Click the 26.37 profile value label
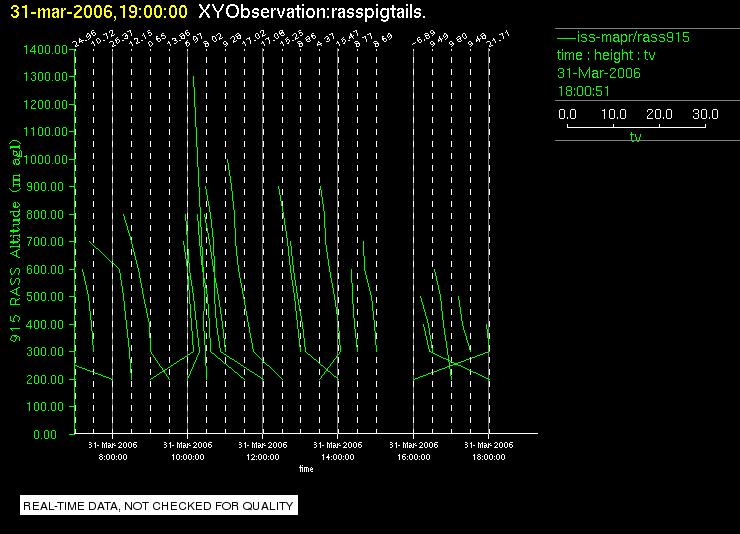 pyautogui.click(x=121, y=39)
